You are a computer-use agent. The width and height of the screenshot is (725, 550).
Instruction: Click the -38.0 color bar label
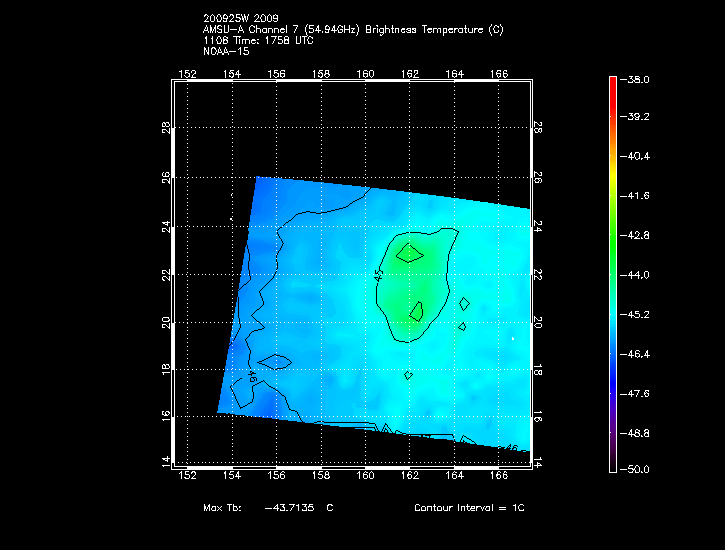click(x=638, y=79)
